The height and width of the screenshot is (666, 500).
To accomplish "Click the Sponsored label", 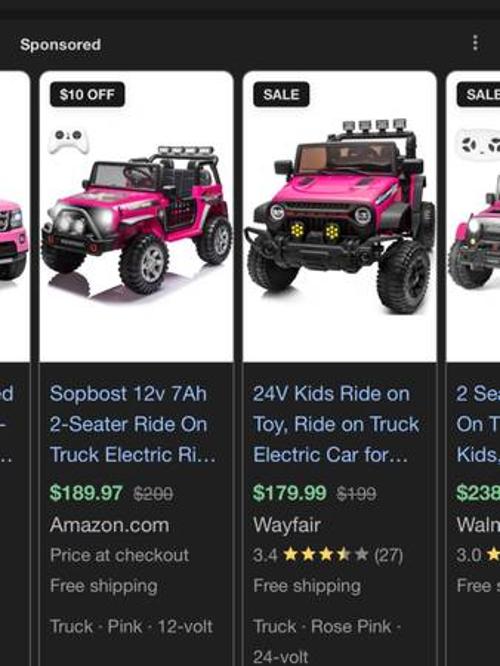I will point(60,44).
